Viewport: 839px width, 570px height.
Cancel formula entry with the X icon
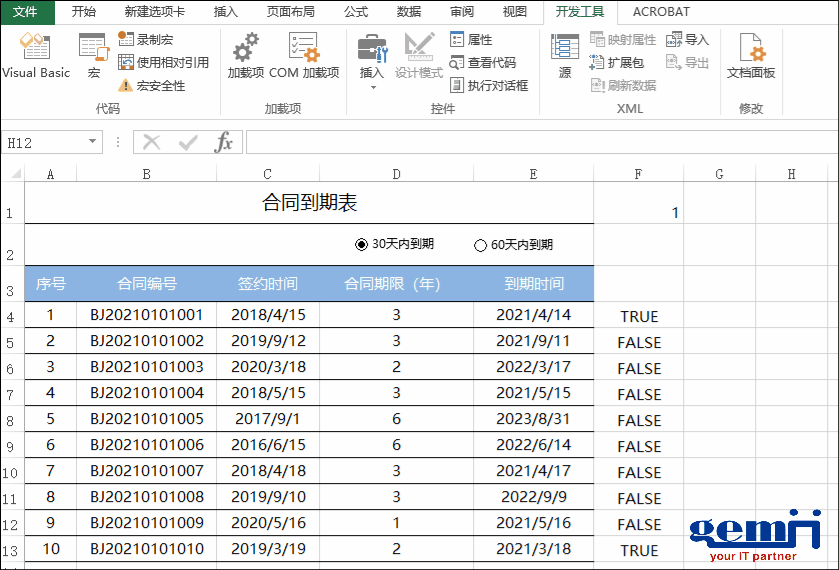[x=152, y=142]
